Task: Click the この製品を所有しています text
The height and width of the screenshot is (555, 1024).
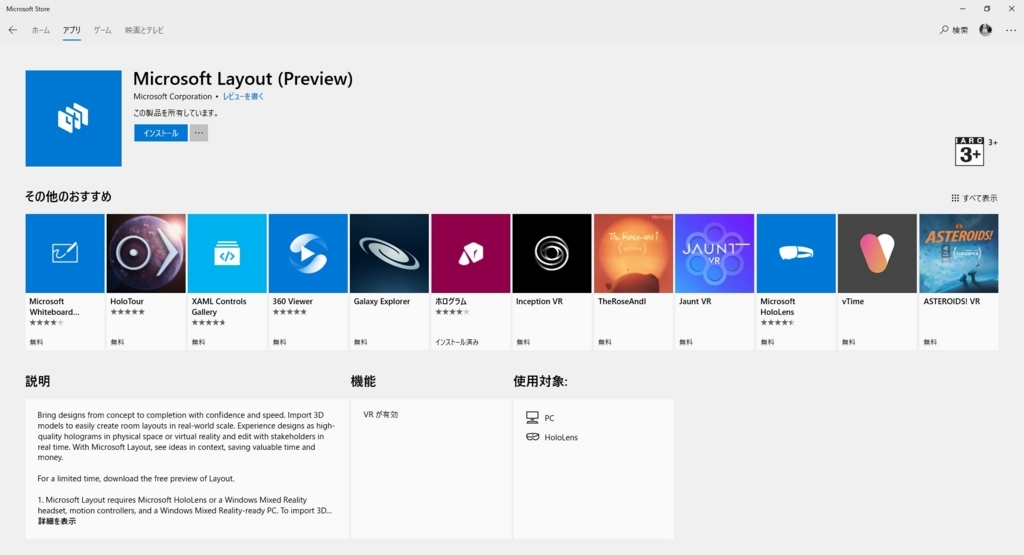Action: 176,113
